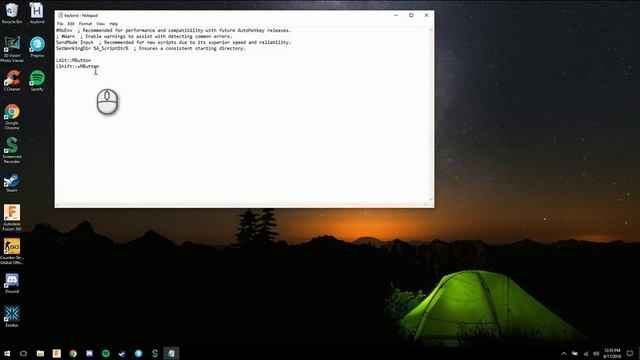Open File Explorer from the taskbar

pos(40,353)
